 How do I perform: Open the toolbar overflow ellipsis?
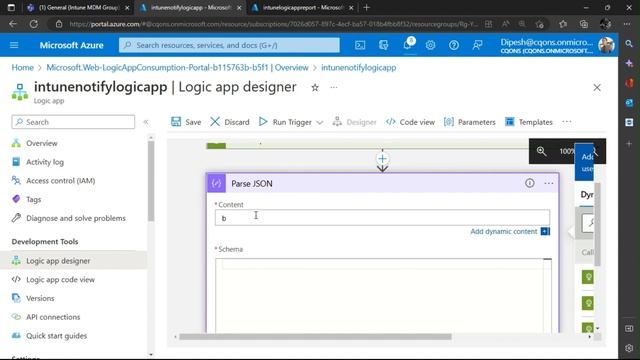tap(567, 122)
